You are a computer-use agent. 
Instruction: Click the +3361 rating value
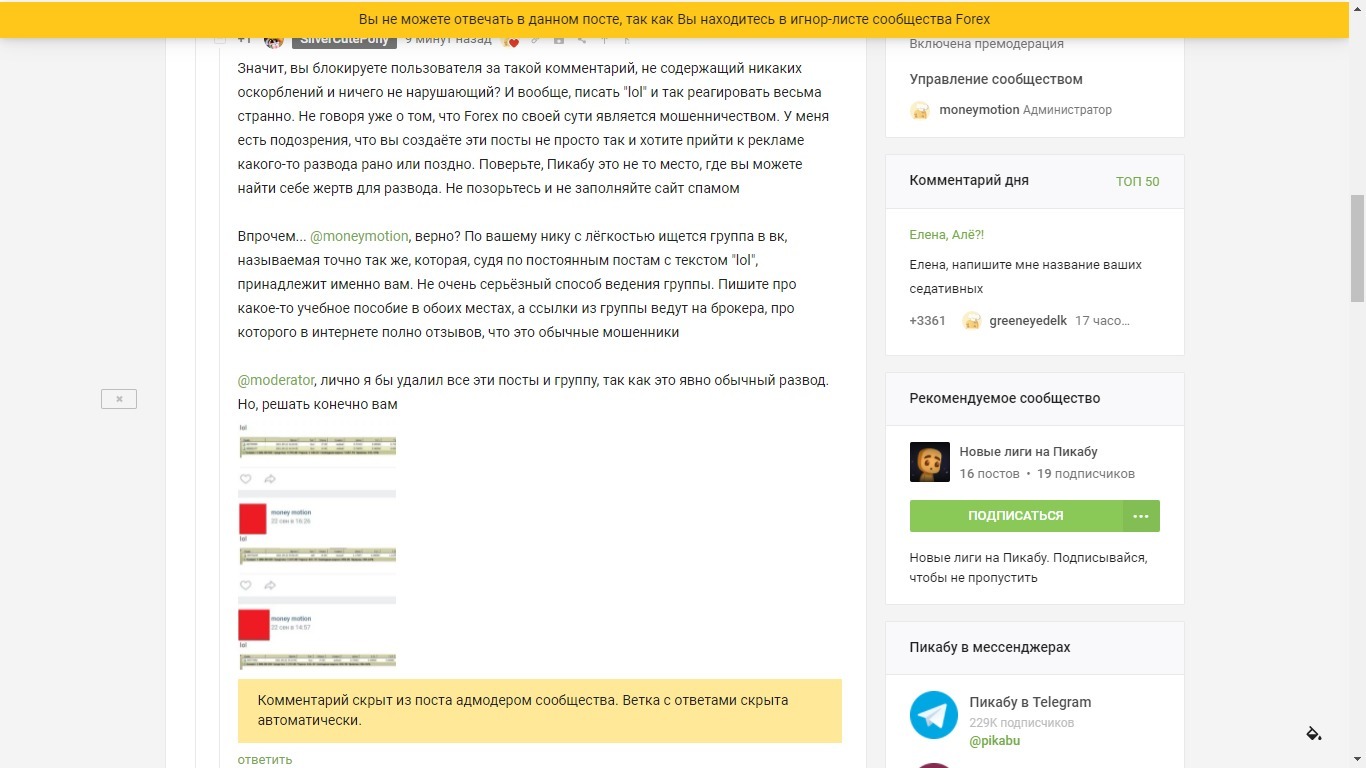tap(928, 321)
